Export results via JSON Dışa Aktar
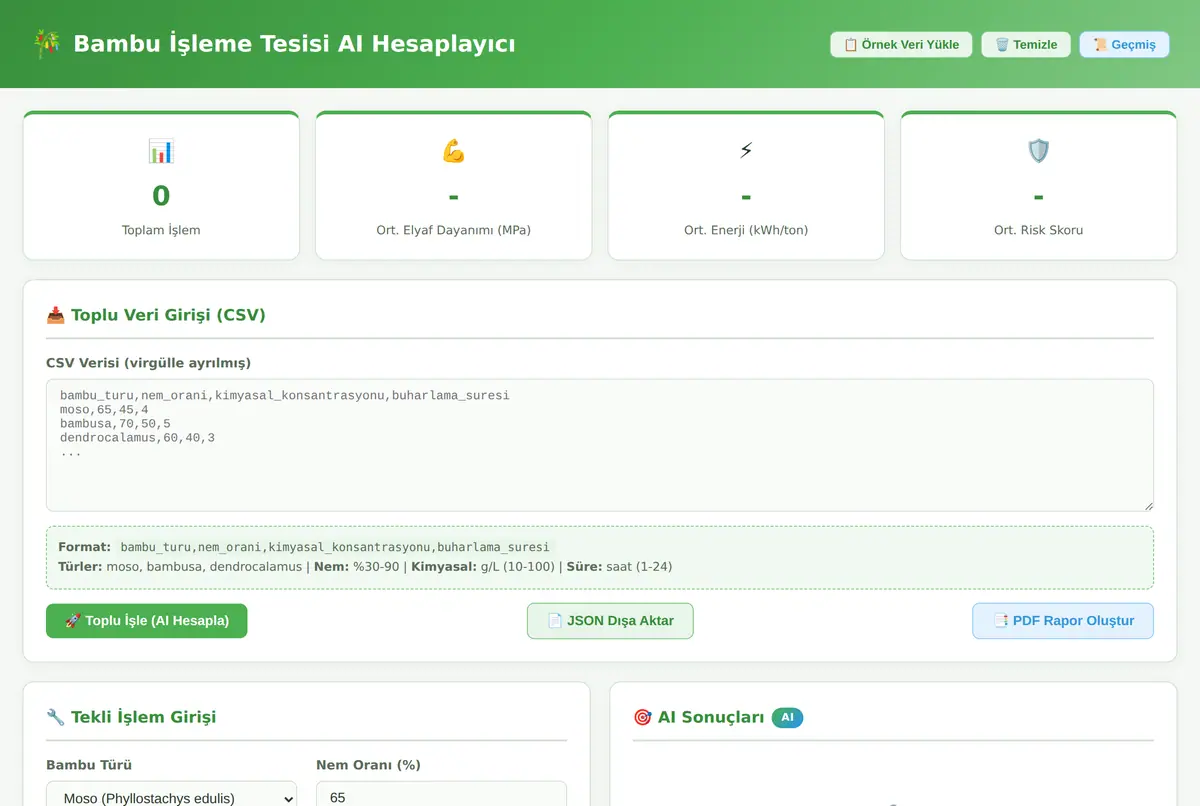This screenshot has height=806, width=1200. click(x=610, y=620)
